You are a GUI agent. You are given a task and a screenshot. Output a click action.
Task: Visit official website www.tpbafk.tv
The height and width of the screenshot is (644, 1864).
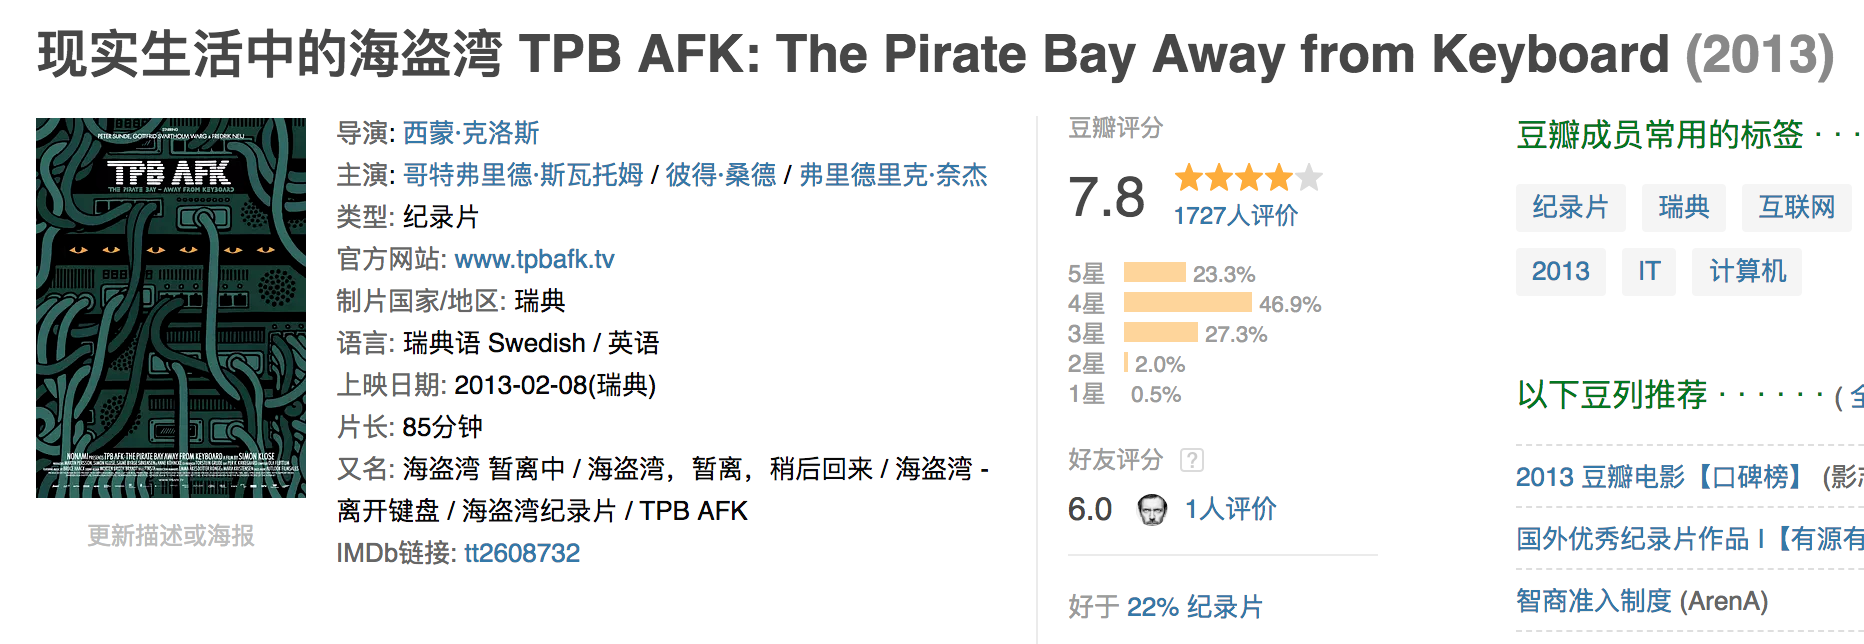pos(534,259)
